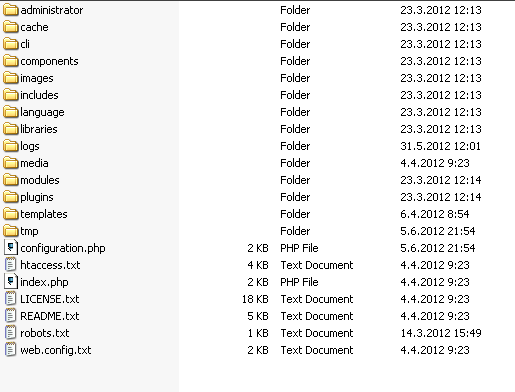Select the plugins folder name

pyautogui.click(x=37, y=197)
